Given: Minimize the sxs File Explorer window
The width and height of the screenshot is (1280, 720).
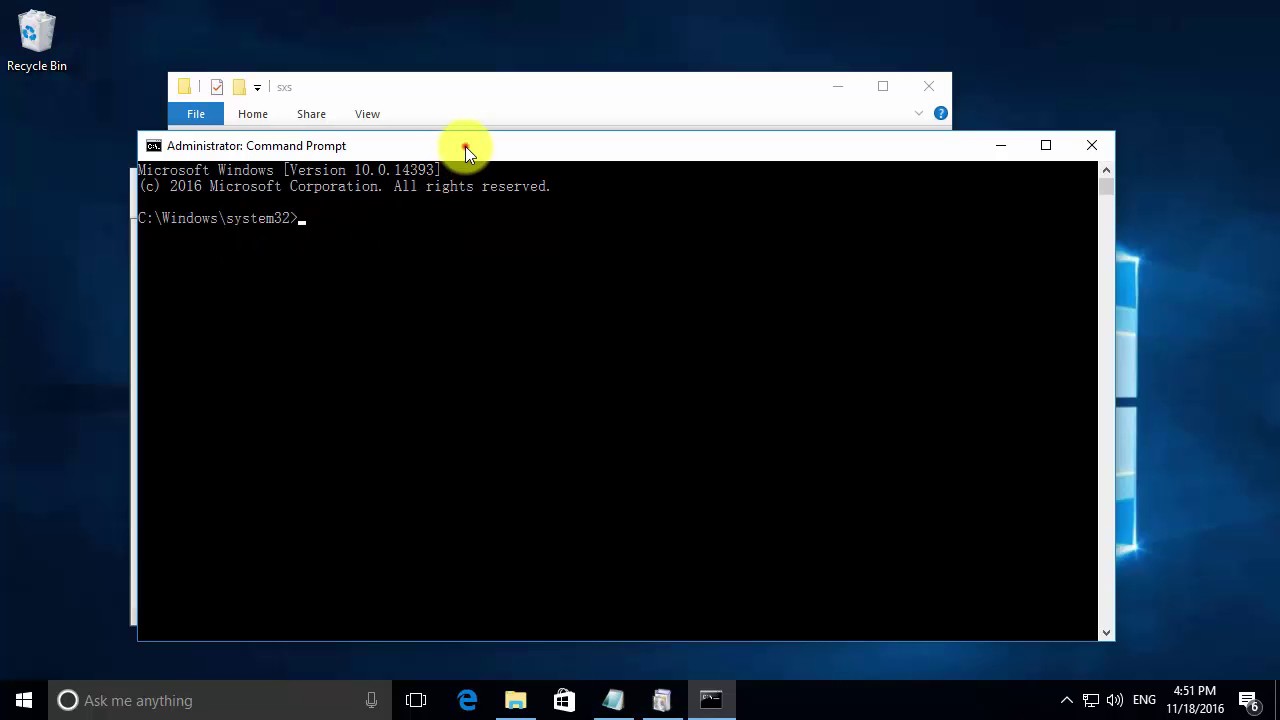Looking at the screenshot, I should tap(838, 87).
